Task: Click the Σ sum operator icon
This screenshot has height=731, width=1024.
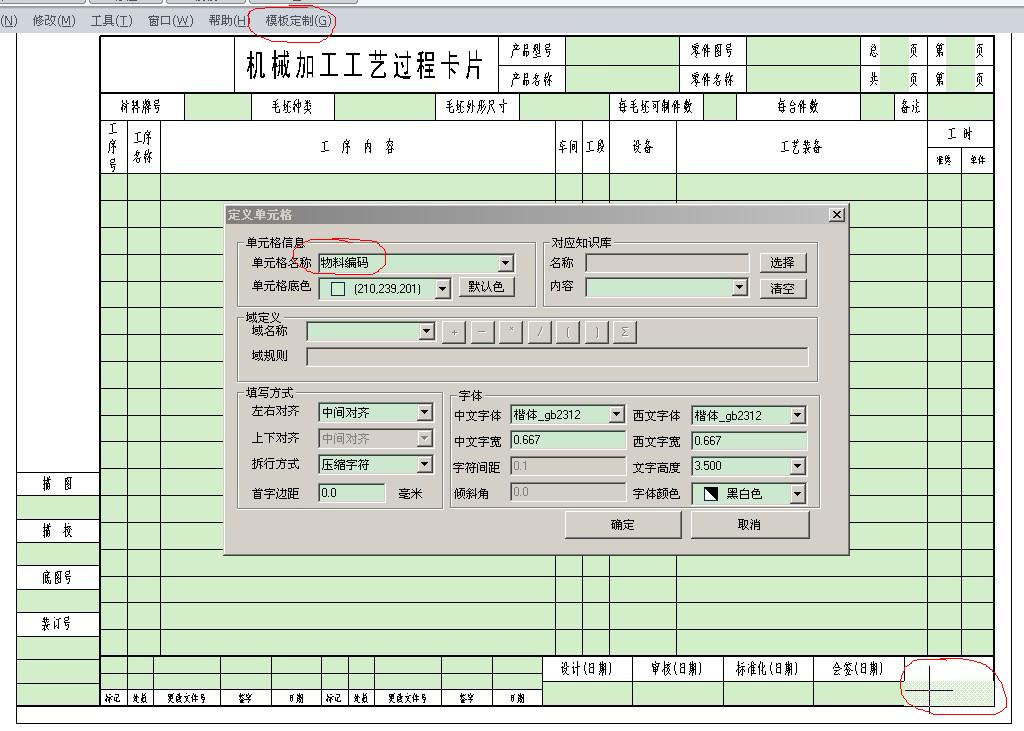Action: coord(624,331)
